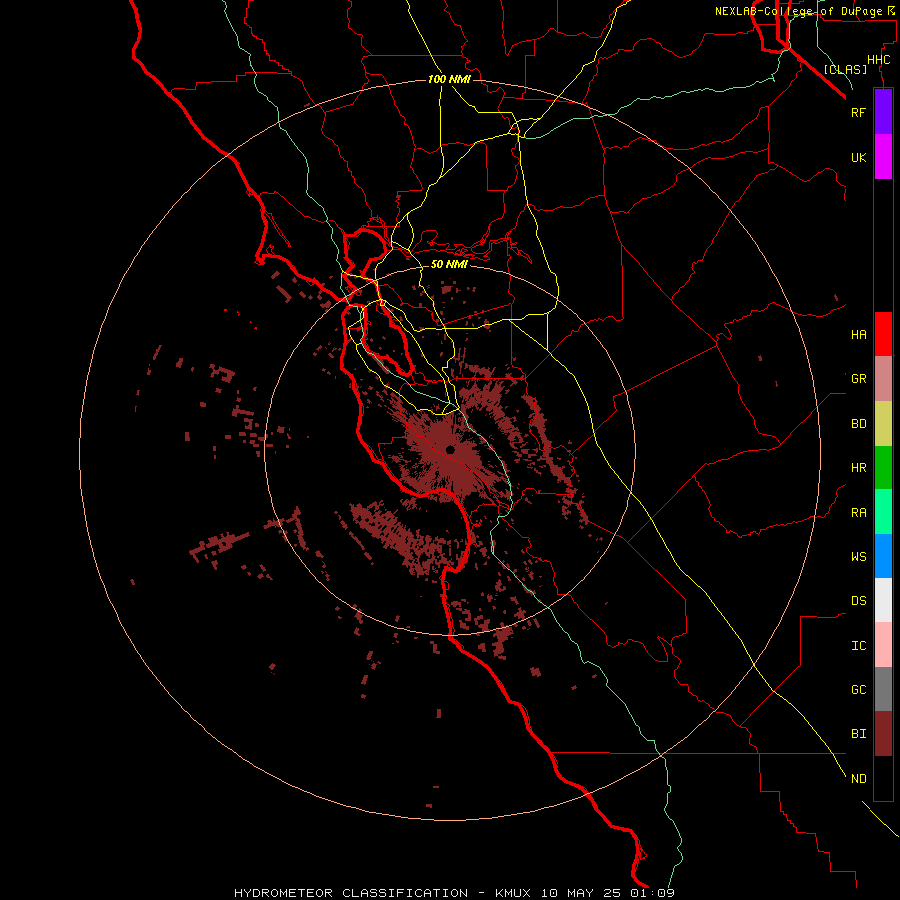Click the IC legend label

(858, 646)
